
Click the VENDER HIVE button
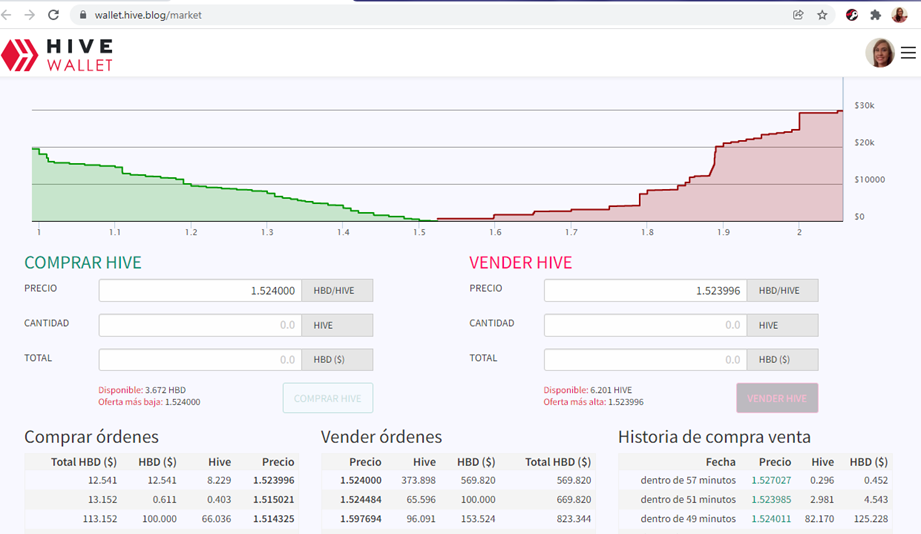tap(777, 398)
